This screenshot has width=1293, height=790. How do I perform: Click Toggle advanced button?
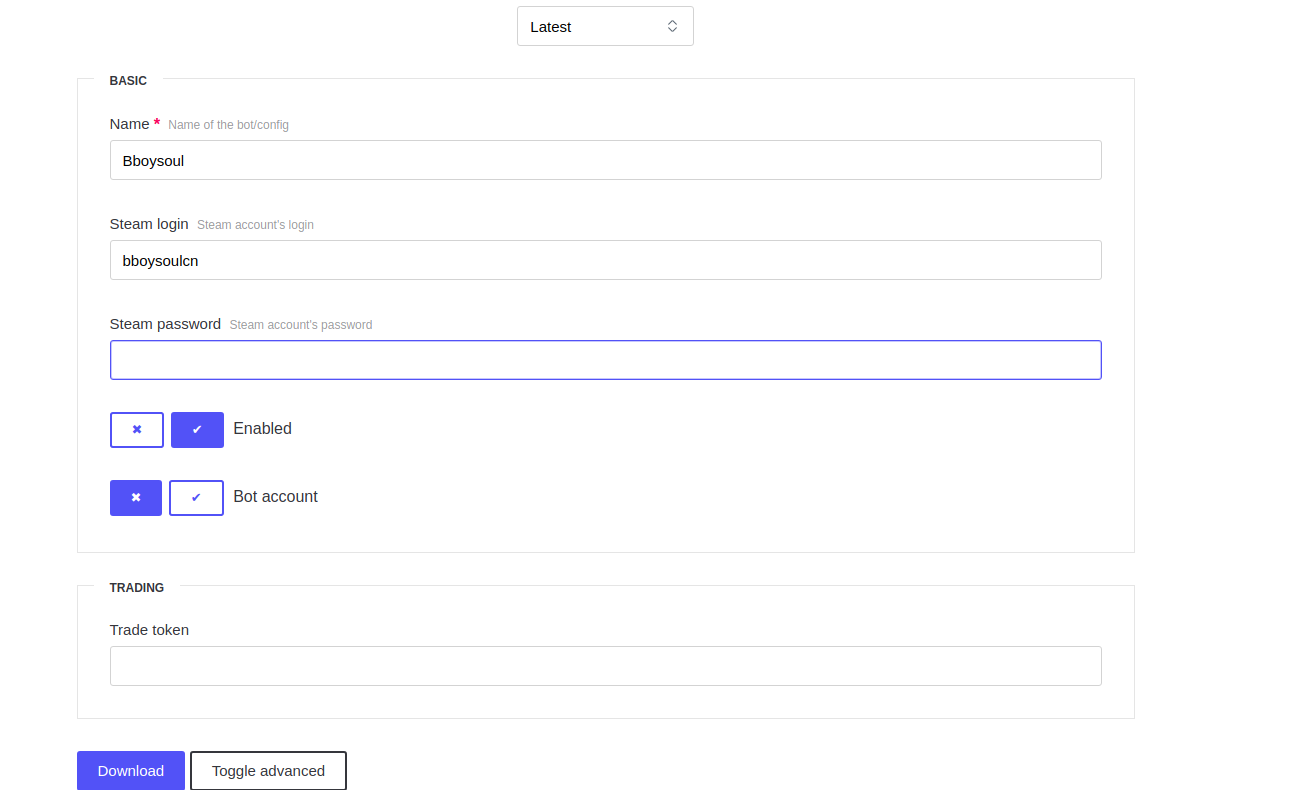tap(268, 770)
